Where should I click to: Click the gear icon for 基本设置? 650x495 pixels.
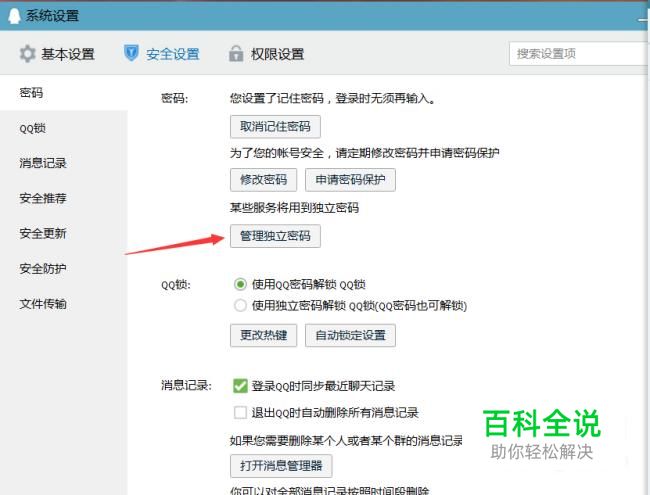(27, 54)
